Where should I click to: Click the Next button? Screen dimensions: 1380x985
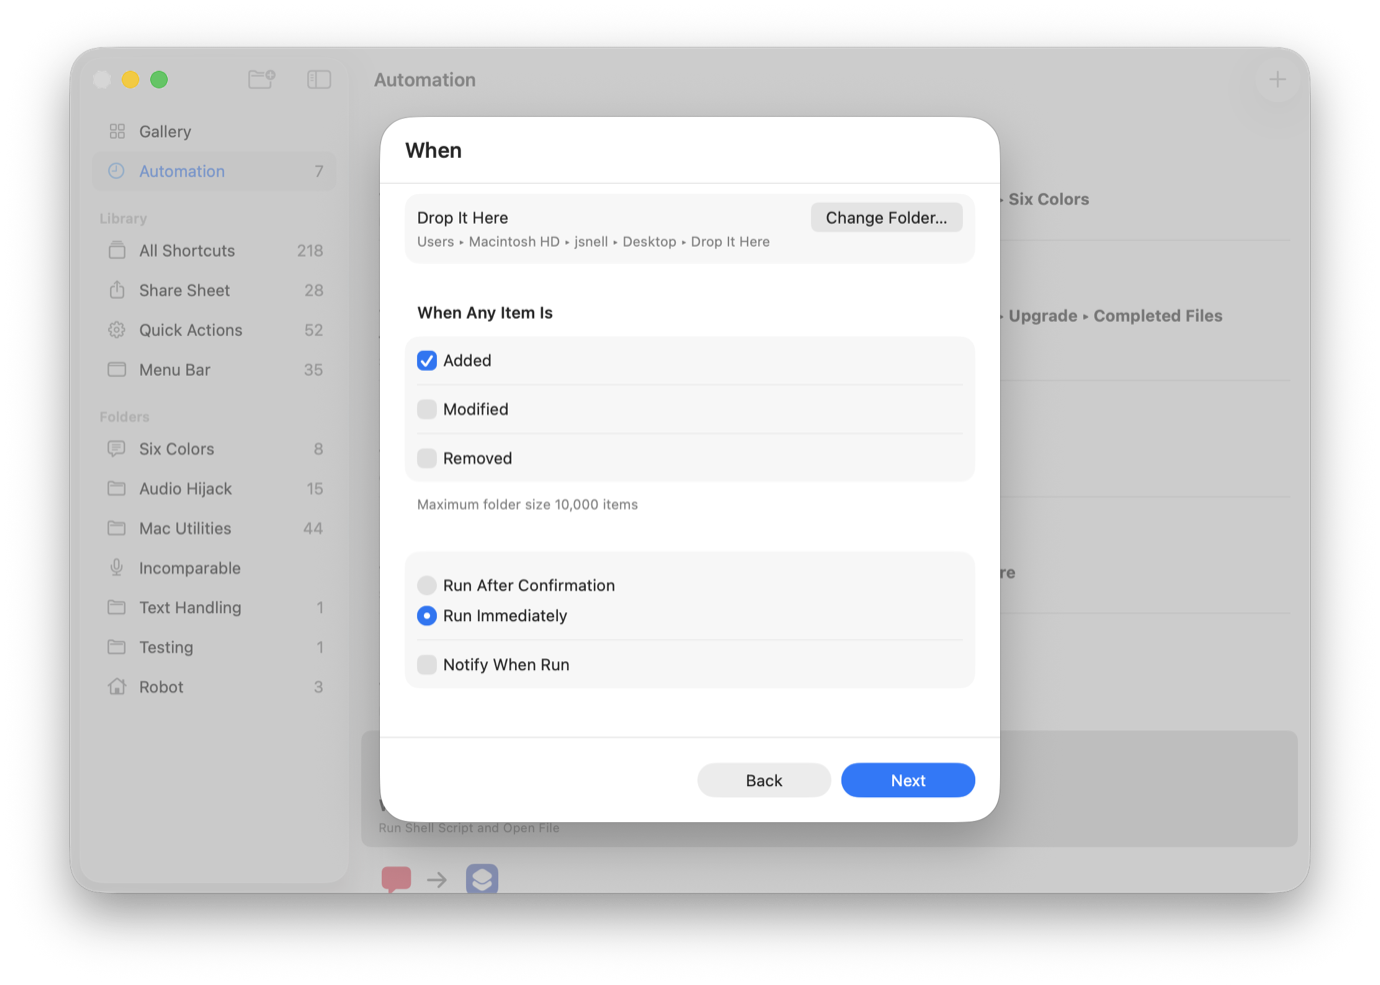pos(907,780)
